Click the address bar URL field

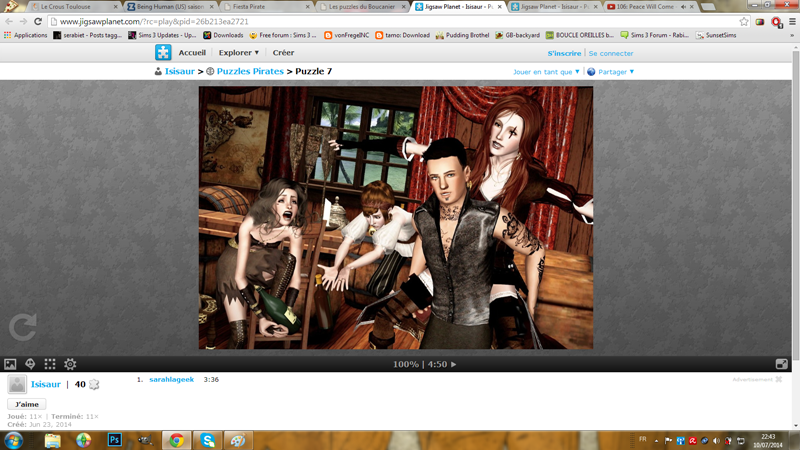point(393,21)
